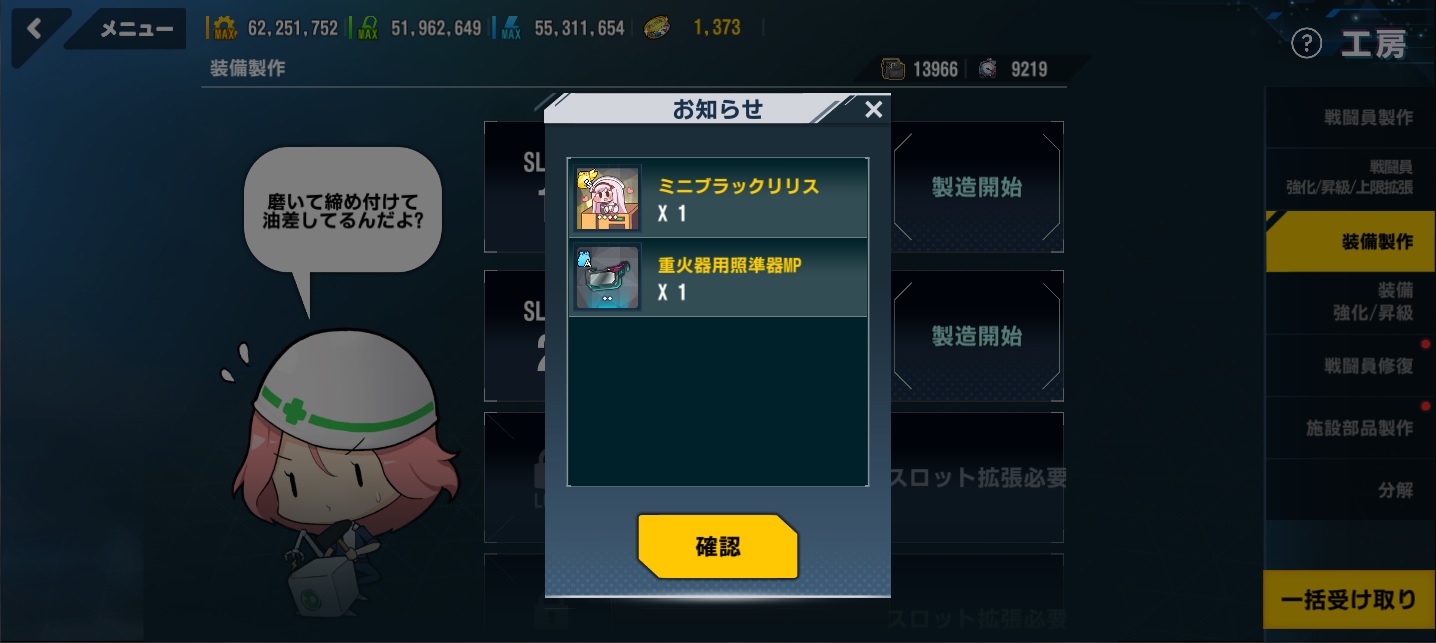Switch to 戦闘員 強化/昇級/上限拡張 tab
Image resolution: width=1436 pixels, height=643 pixels.
[1350, 178]
